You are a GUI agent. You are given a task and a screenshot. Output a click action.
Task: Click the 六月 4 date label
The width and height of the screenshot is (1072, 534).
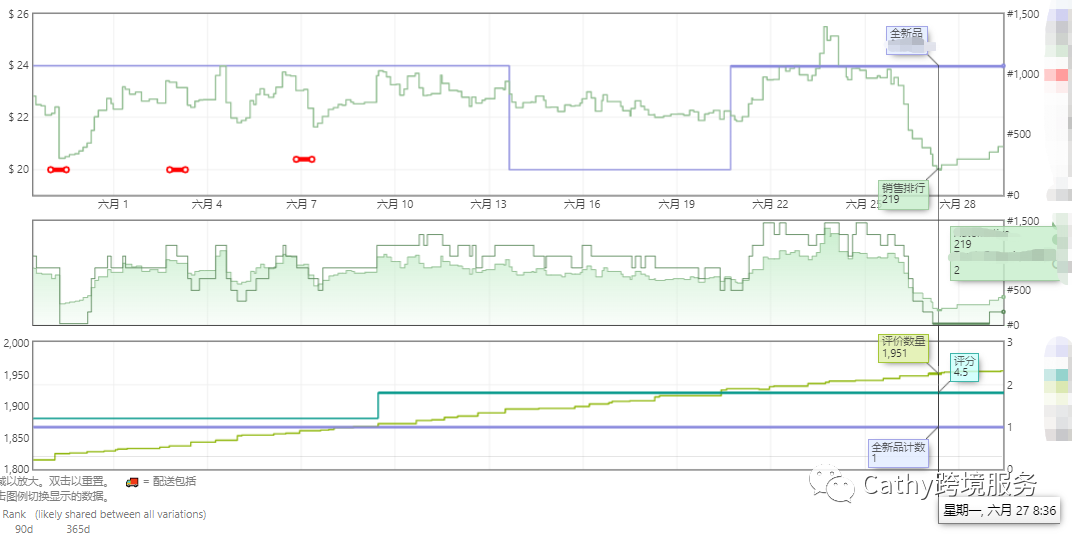[x=207, y=204]
